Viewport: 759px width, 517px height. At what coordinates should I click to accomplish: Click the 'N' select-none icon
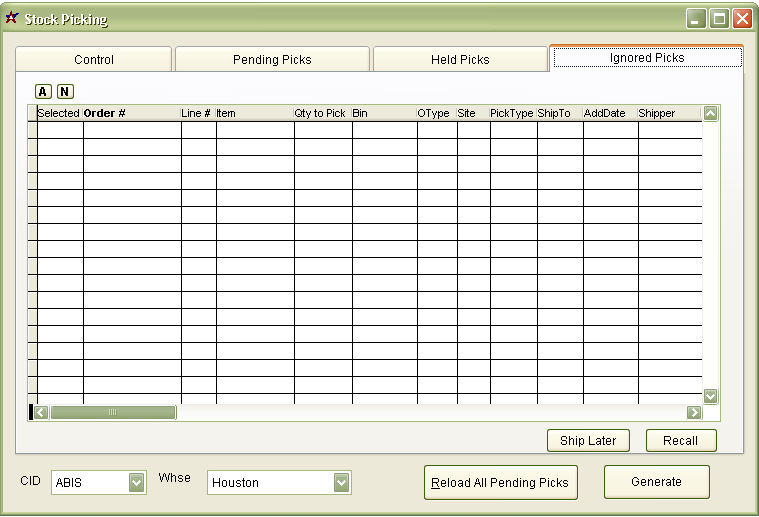pyautogui.click(x=65, y=92)
